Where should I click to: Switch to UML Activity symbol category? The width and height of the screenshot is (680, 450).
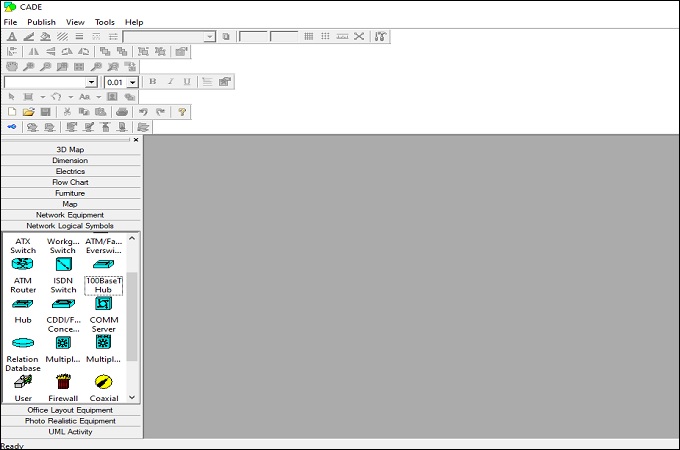tap(70, 432)
